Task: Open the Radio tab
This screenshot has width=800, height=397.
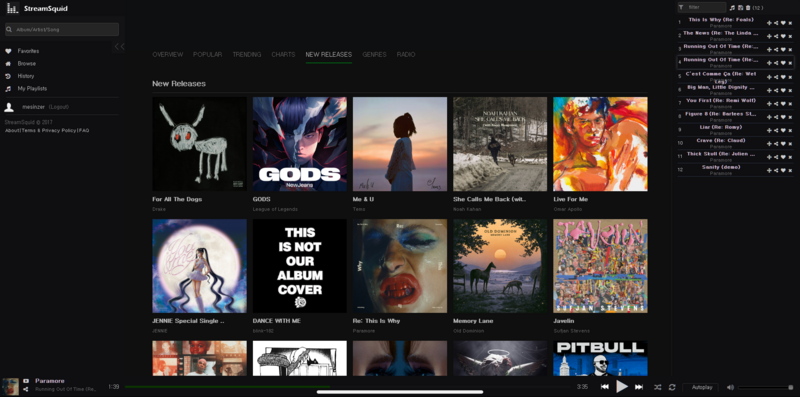Action: [x=406, y=55]
